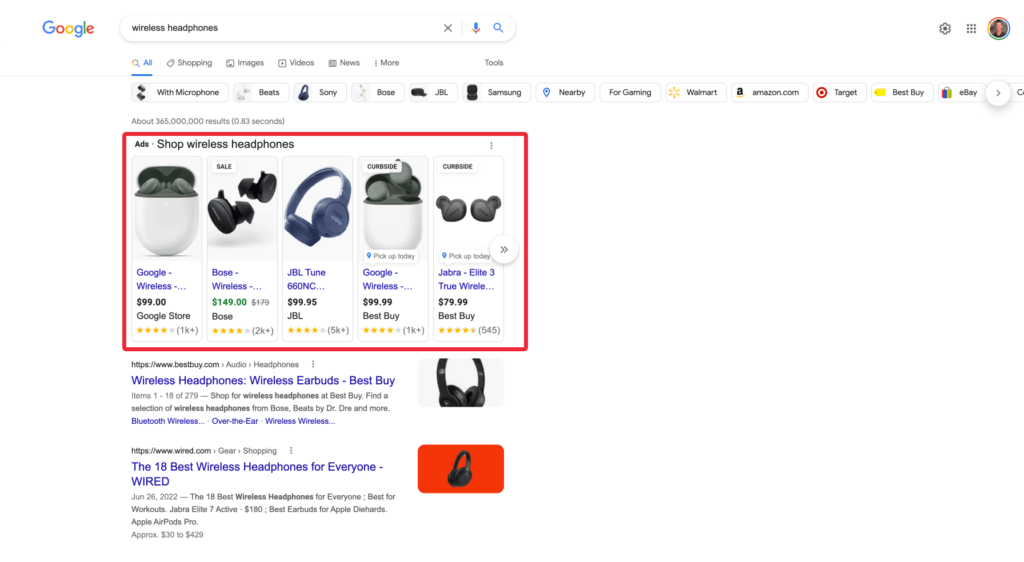The width and height of the screenshot is (1024, 562).
Task: Filter results by the Bose chip
Action: [x=377, y=93]
